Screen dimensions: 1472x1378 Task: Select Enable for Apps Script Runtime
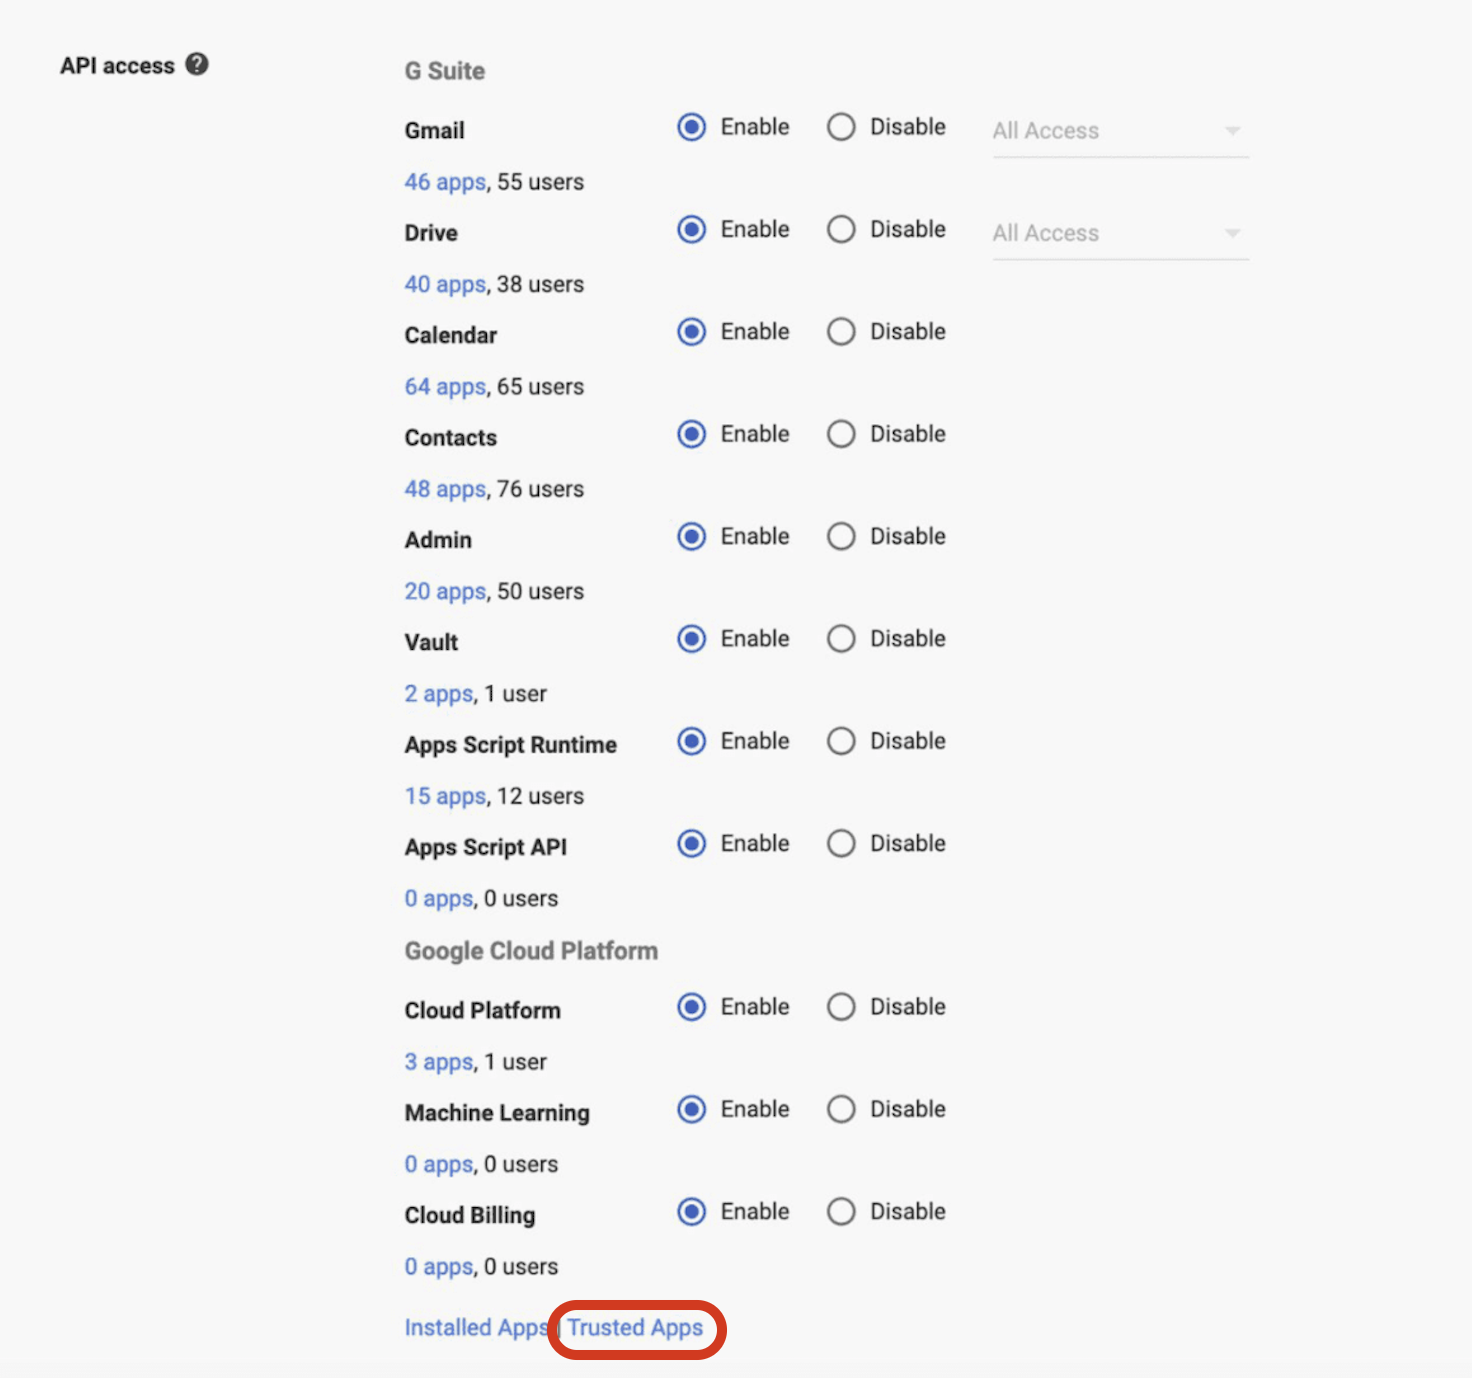[691, 741]
